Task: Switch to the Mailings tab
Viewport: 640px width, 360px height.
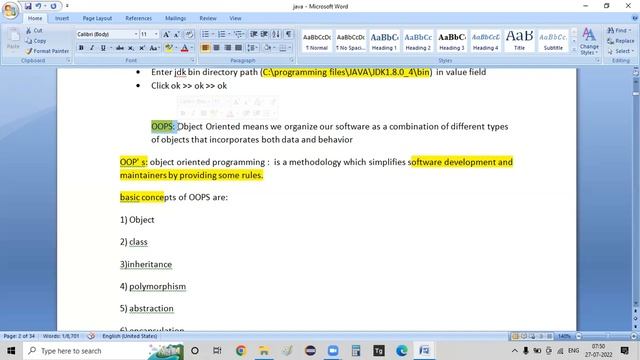Action: coord(176,18)
